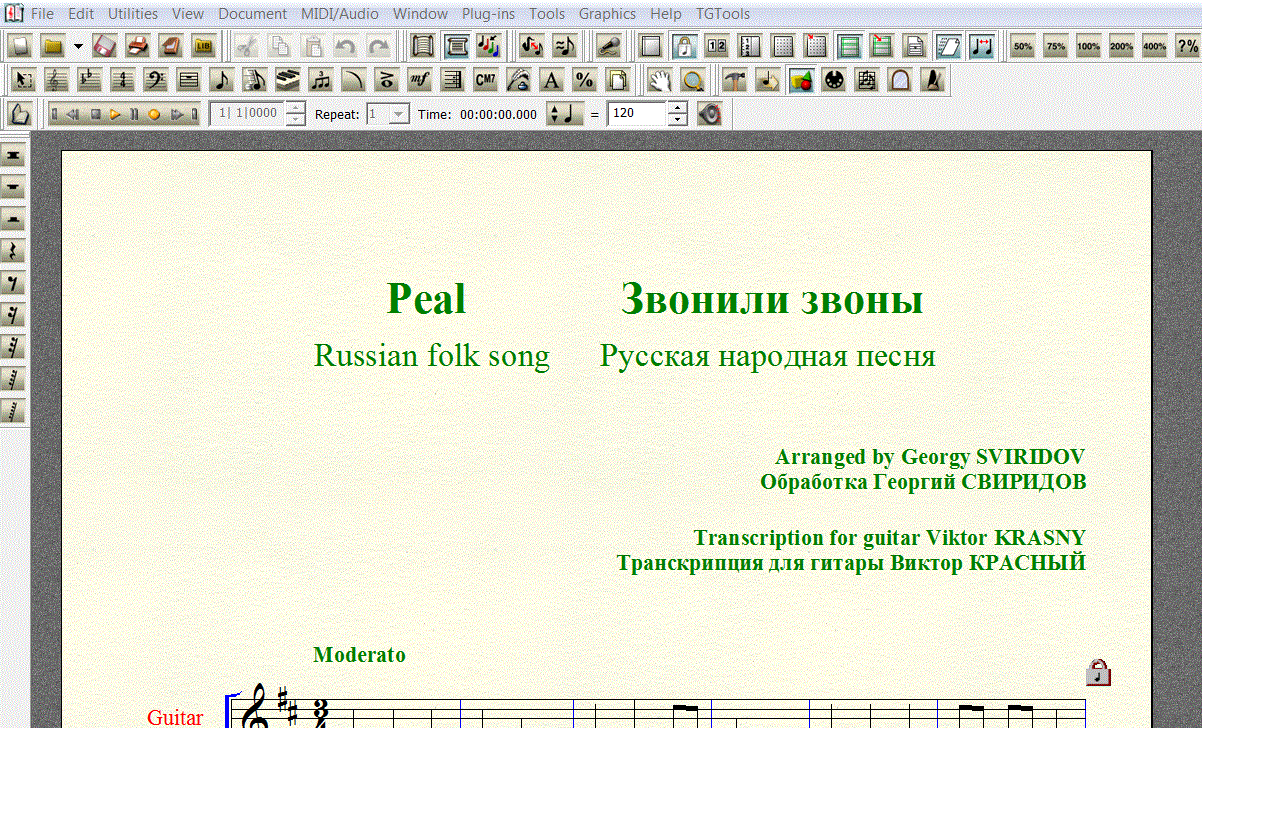Toggle the dotted grid display icon
This screenshot has height=817, width=1274.
pos(783,46)
